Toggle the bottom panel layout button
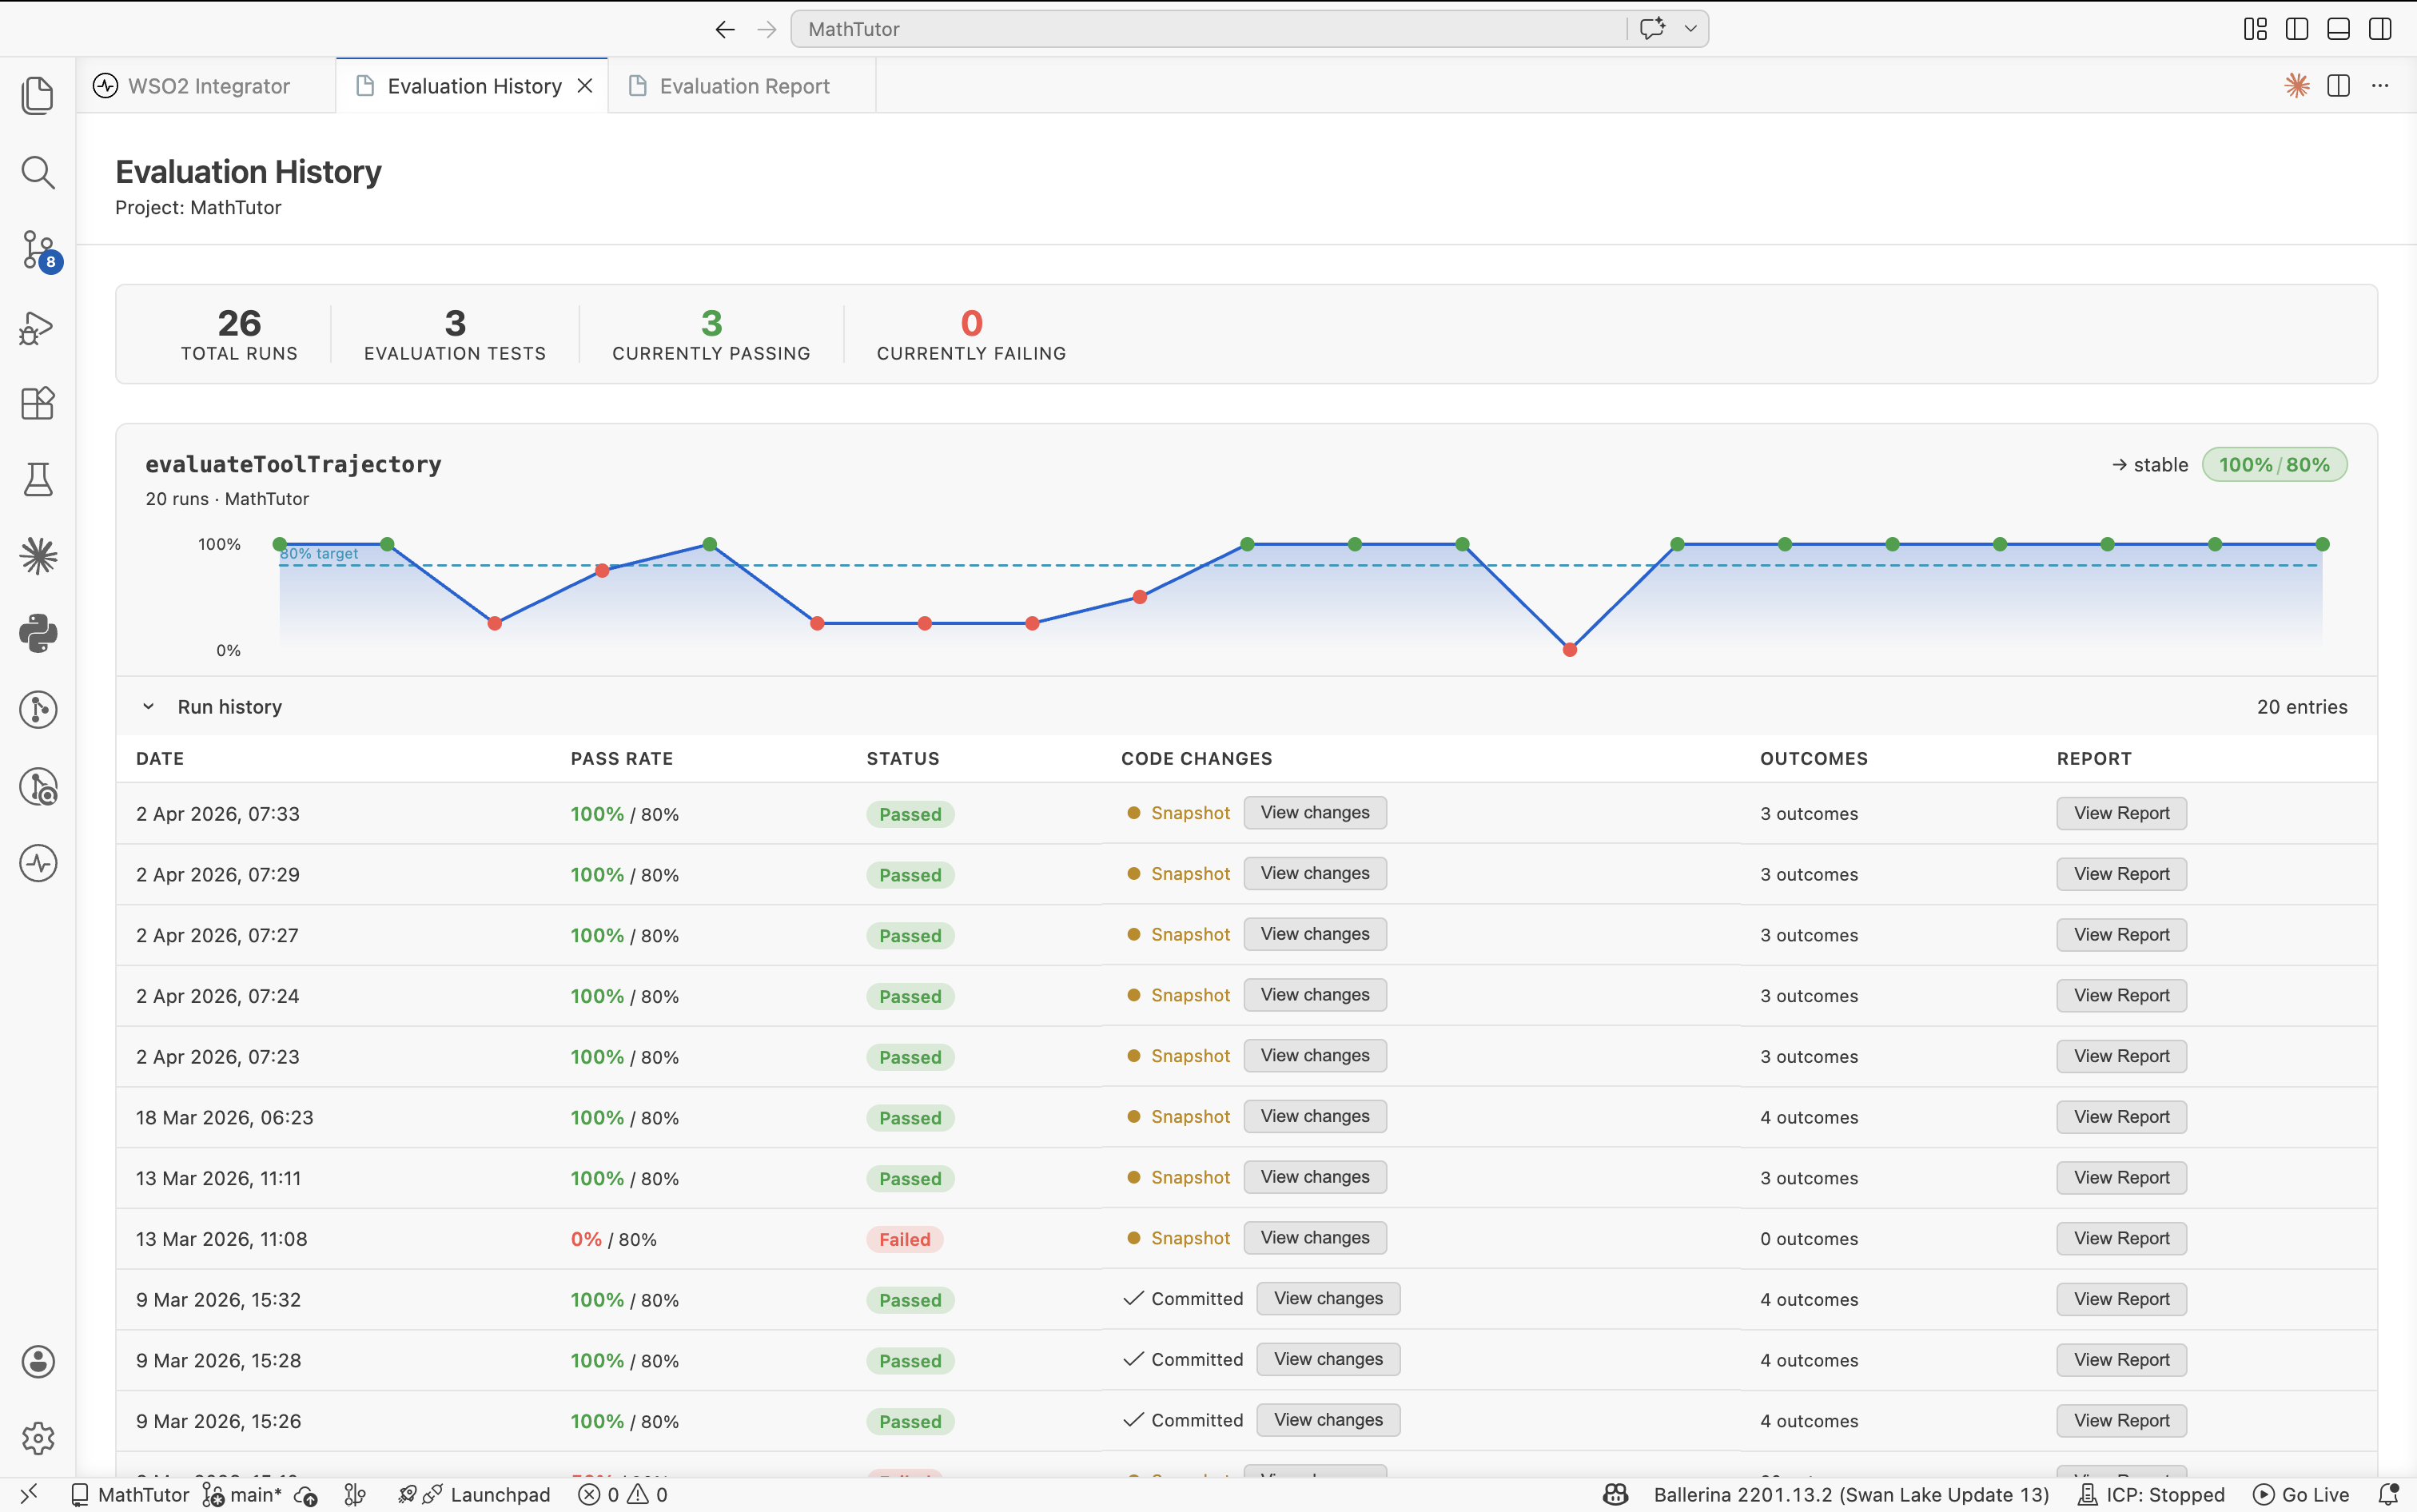The width and height of the screenshot is (2417, 1512). click(x=2338, y=29)
